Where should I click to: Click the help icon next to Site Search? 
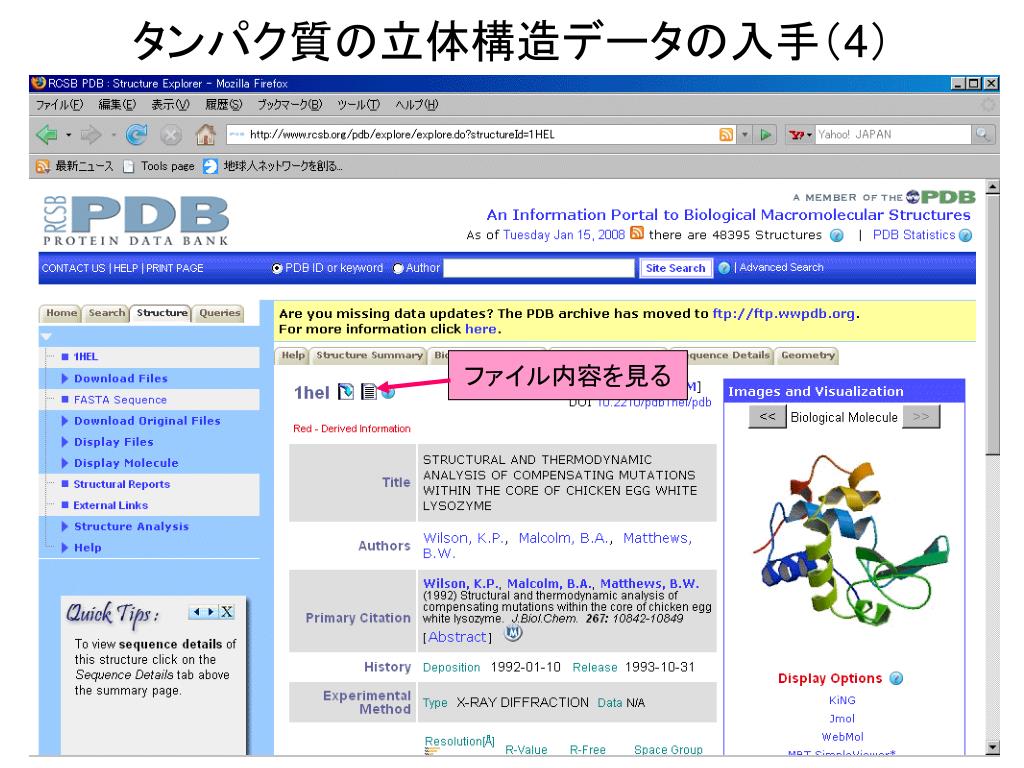click(x=724, y=268)
